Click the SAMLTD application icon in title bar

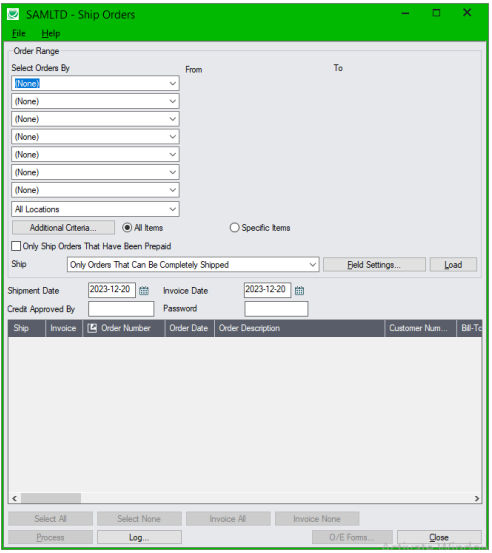(x=13, y=14)
